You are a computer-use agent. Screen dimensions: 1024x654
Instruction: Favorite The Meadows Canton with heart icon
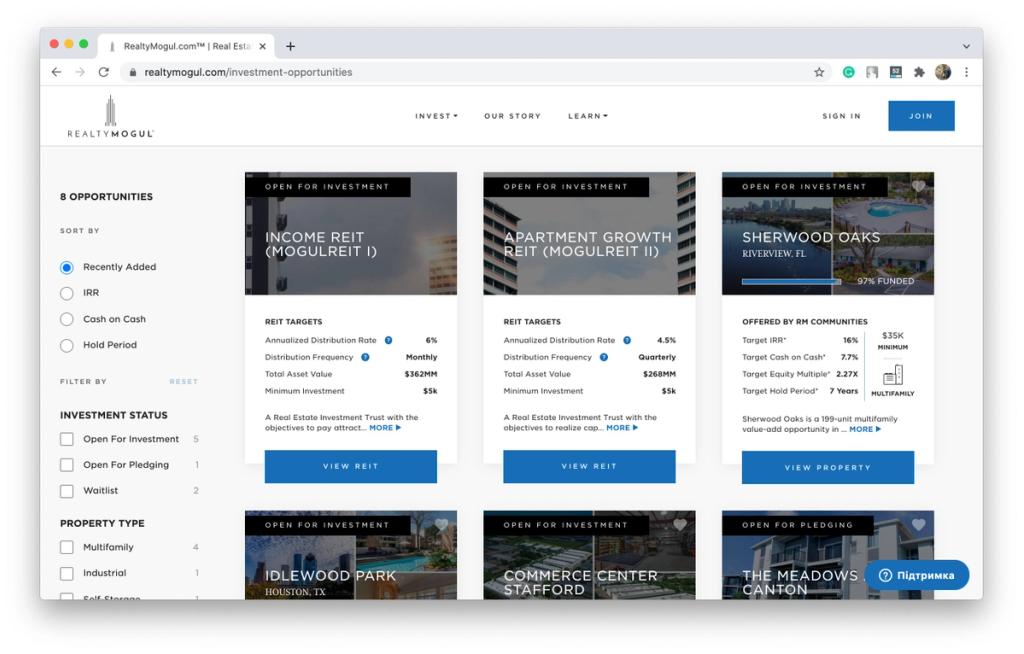point(918,525)
